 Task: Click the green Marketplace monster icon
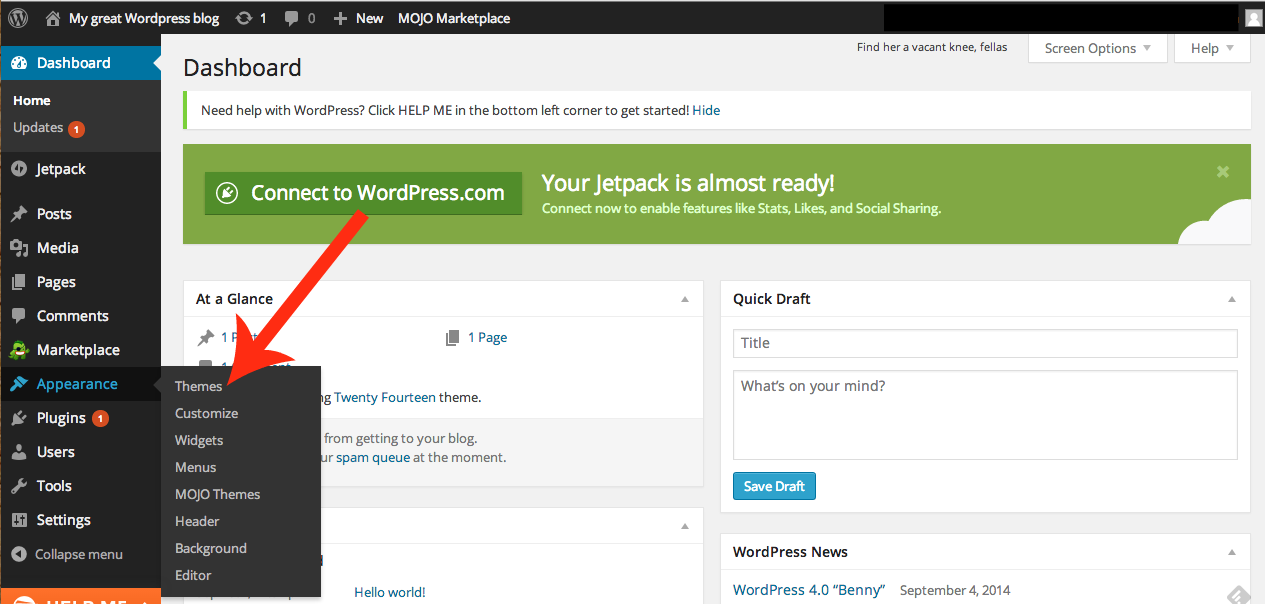click(x=18, y=350)
